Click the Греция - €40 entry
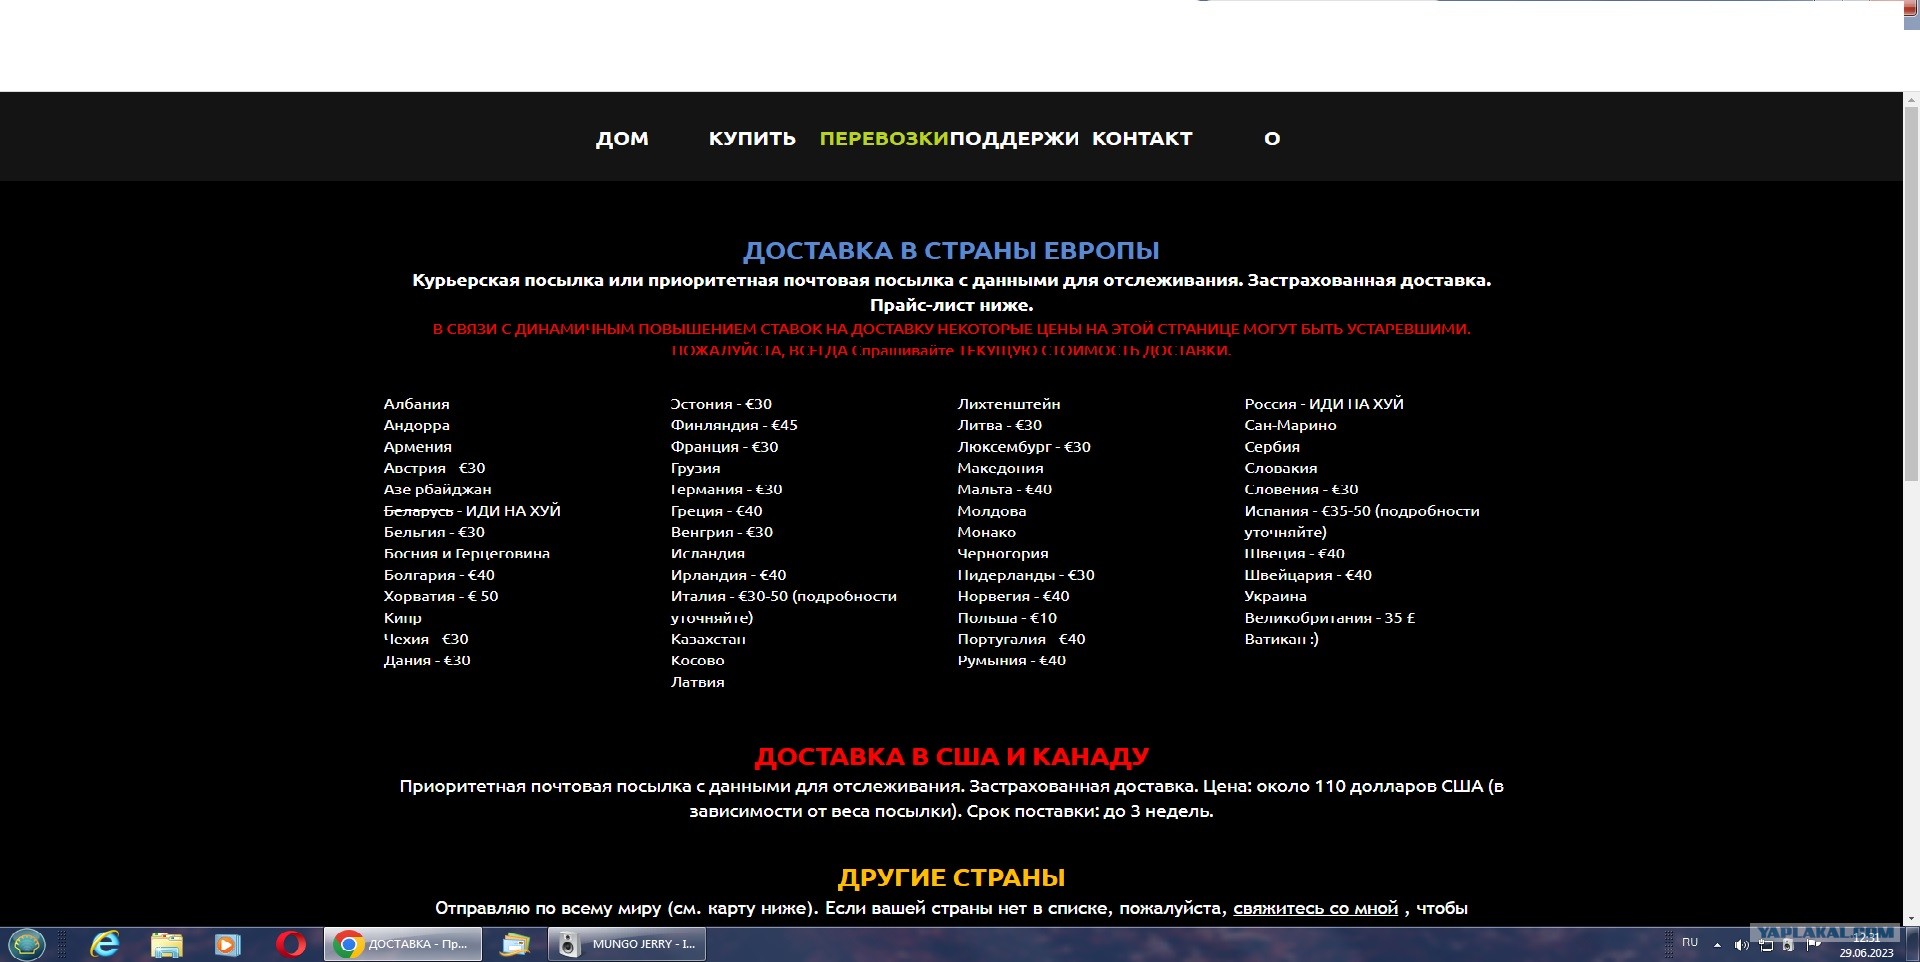This screenshot has height=962, width=1920. point(716,511)
